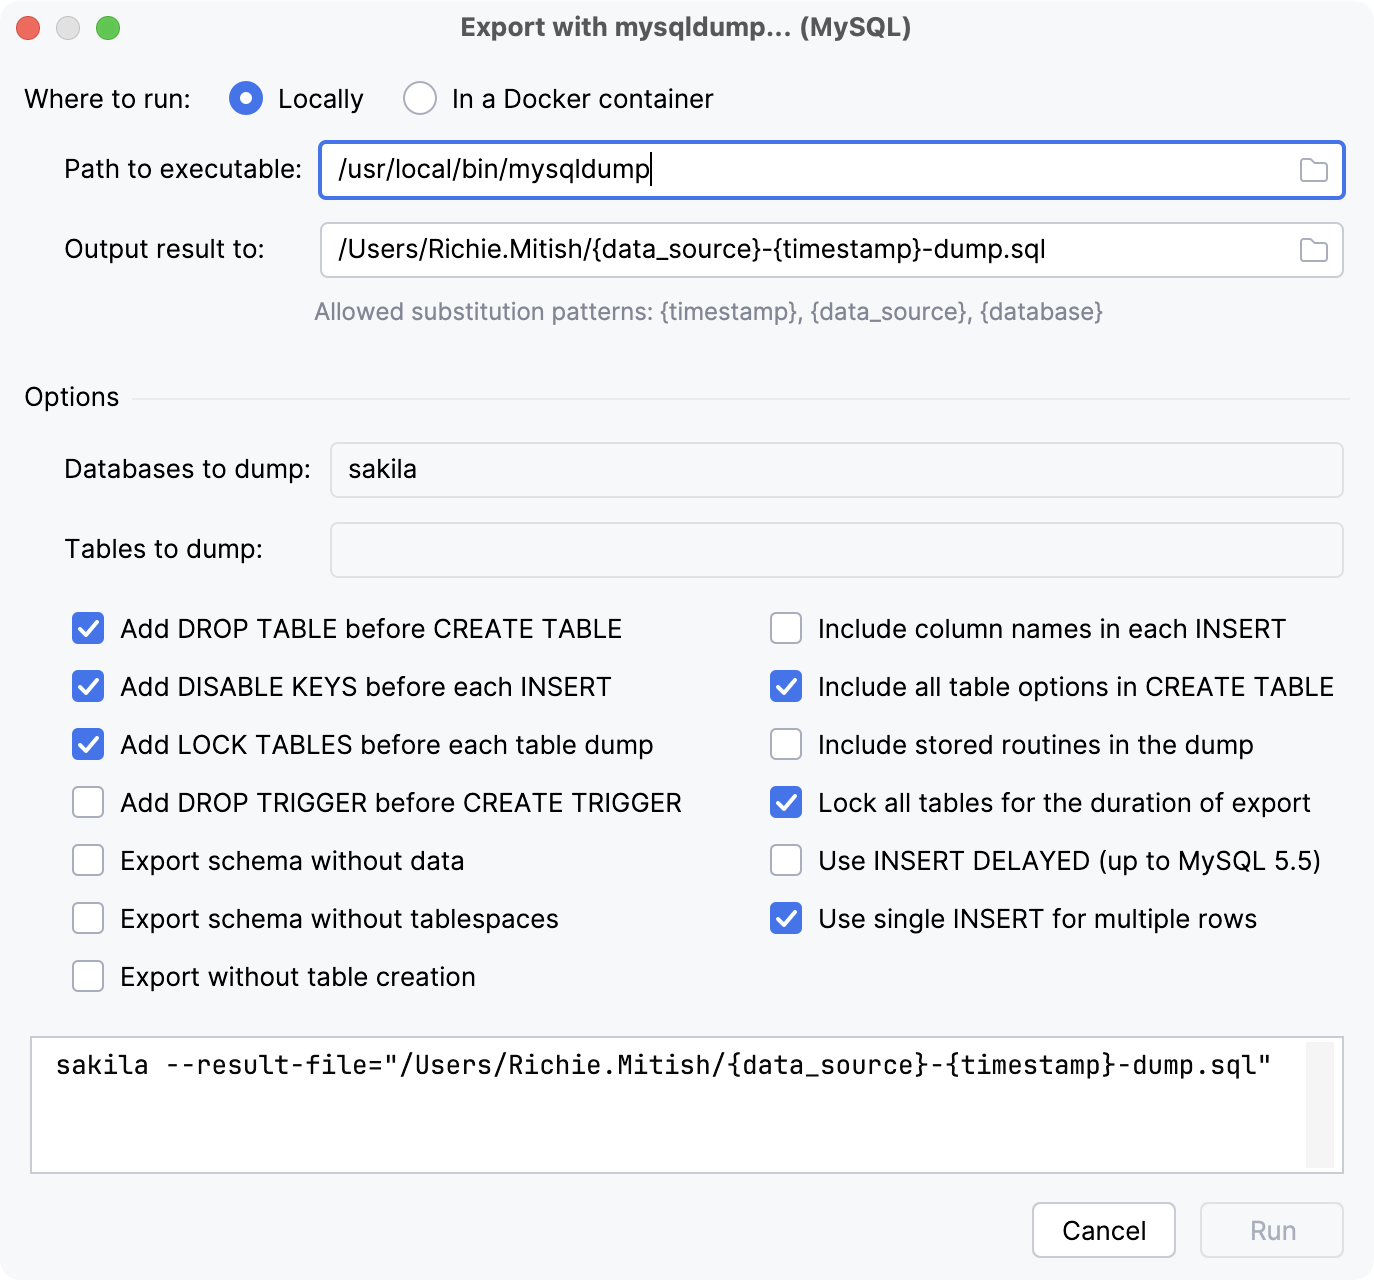Viewport: 1374px width, 1280px height.
Task: Check Export schema without data
Action: point(87,860)
